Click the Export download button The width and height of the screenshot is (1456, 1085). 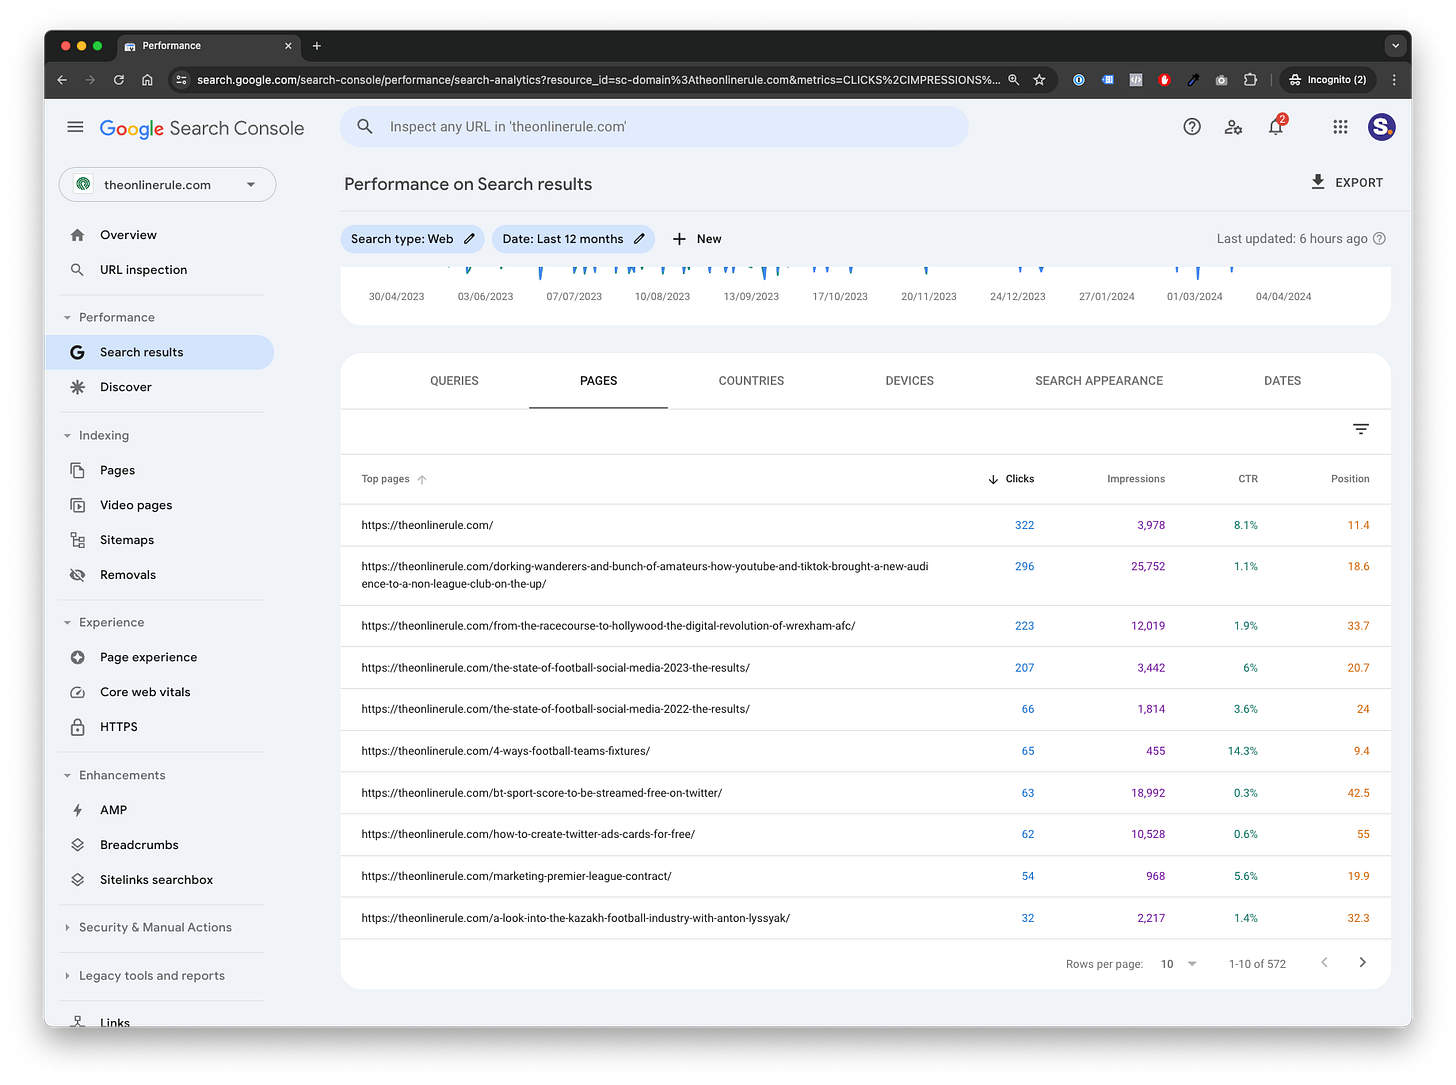click(x=1347, y=182)
